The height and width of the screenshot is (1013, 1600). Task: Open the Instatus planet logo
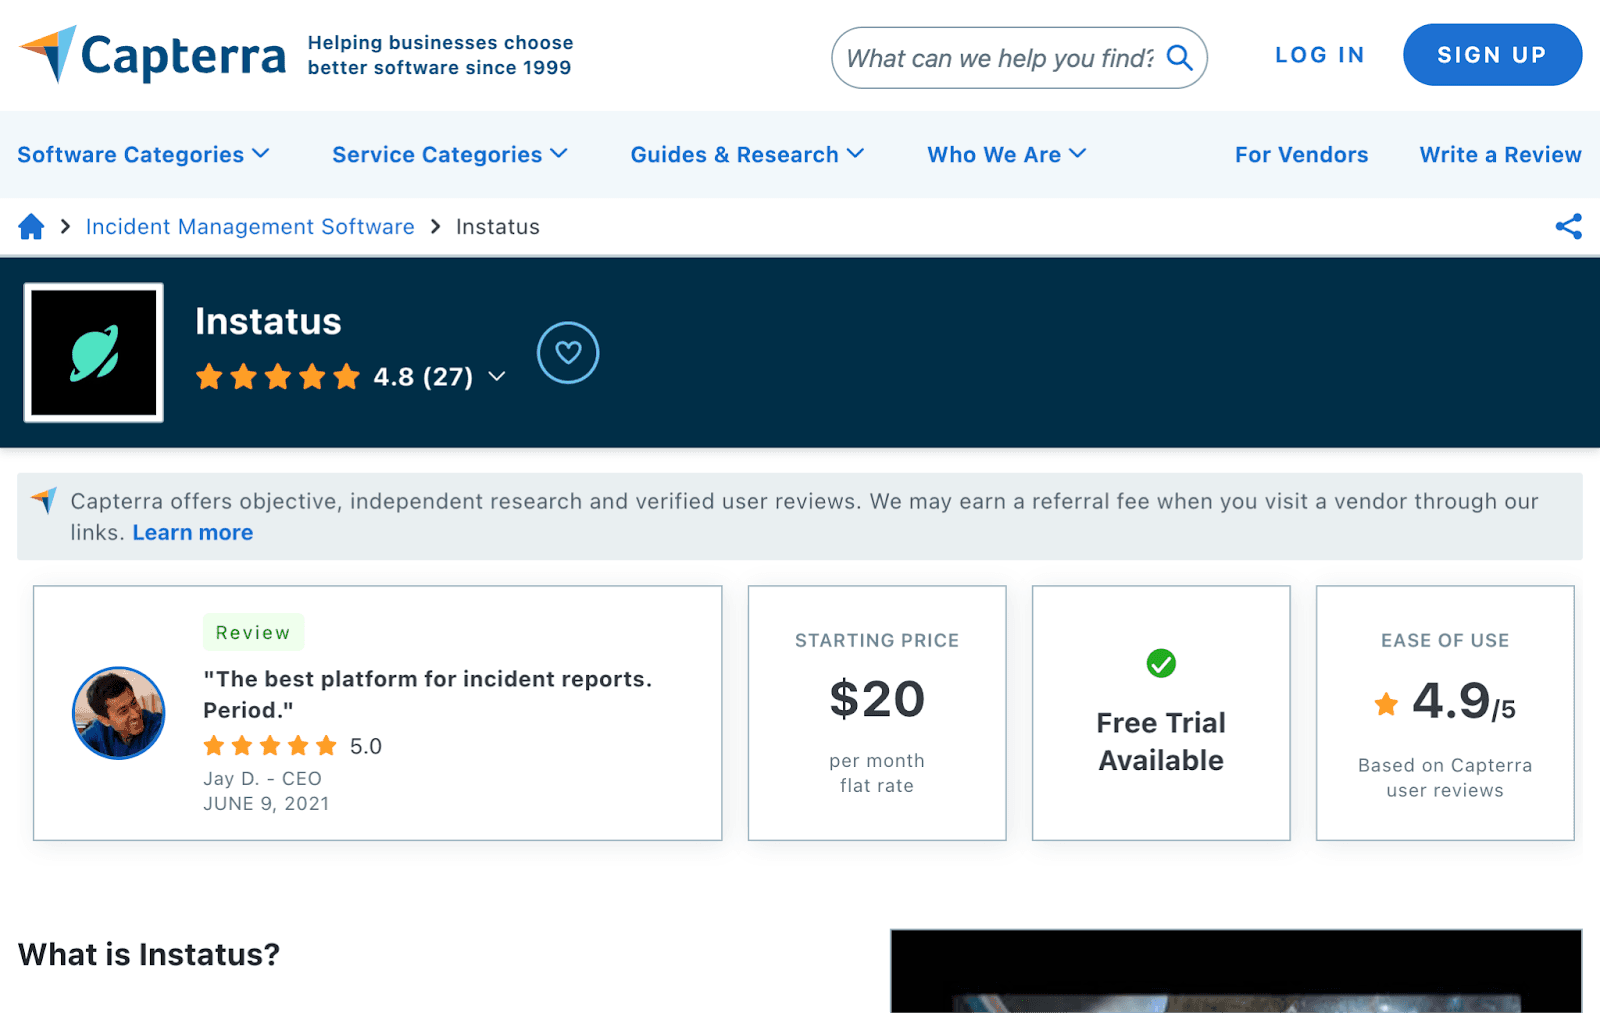(x=94, y=353)
